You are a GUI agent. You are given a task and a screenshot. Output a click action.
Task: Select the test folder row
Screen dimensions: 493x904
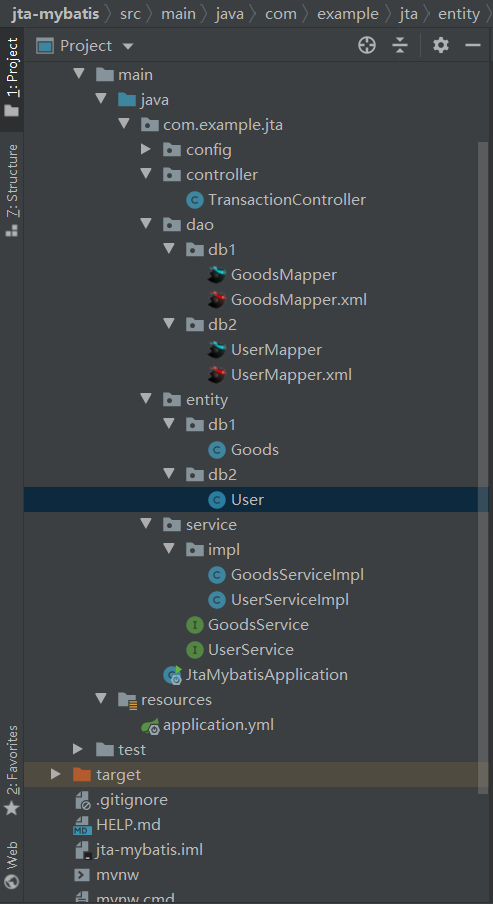257,749
